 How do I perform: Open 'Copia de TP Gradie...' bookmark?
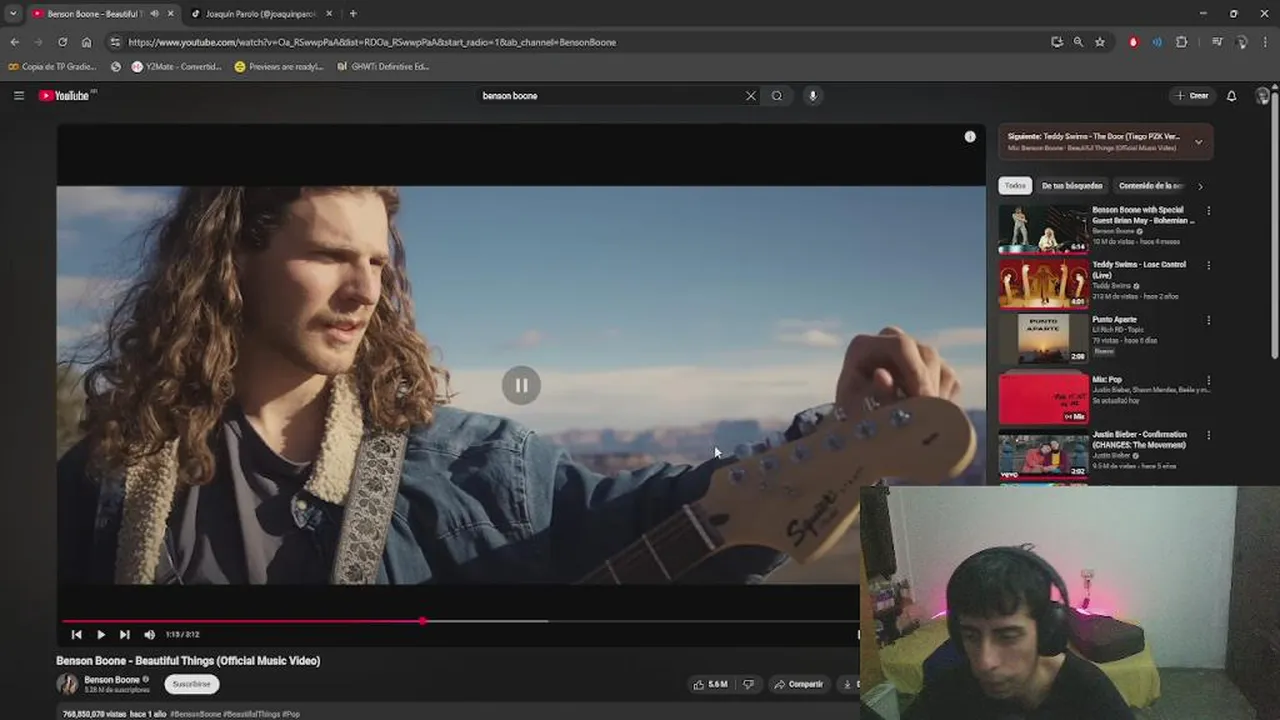pos(53,67)
